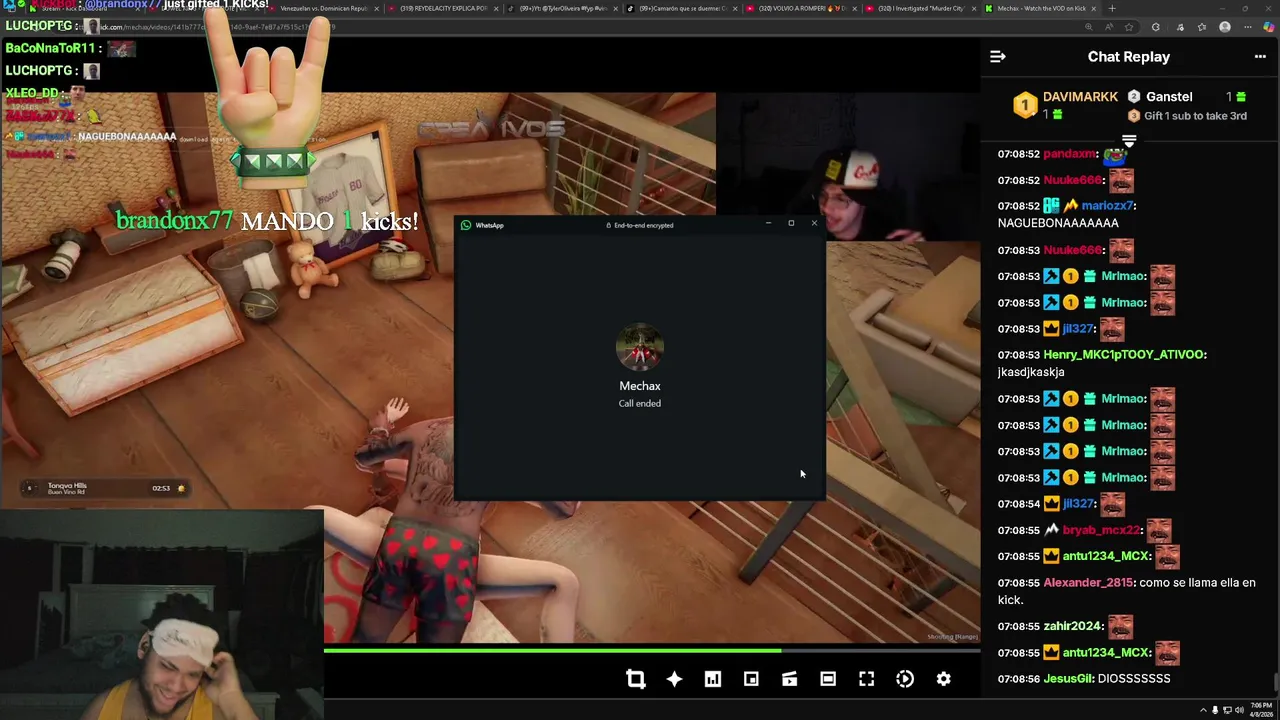Maximize the WhatsApp call window
Viewport: 1280px width, 720px height.
(x=791, y=223)
